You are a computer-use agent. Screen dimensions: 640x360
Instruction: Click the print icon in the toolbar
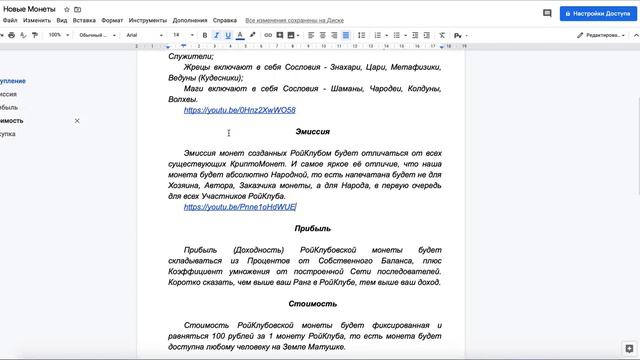pos(11,36)
